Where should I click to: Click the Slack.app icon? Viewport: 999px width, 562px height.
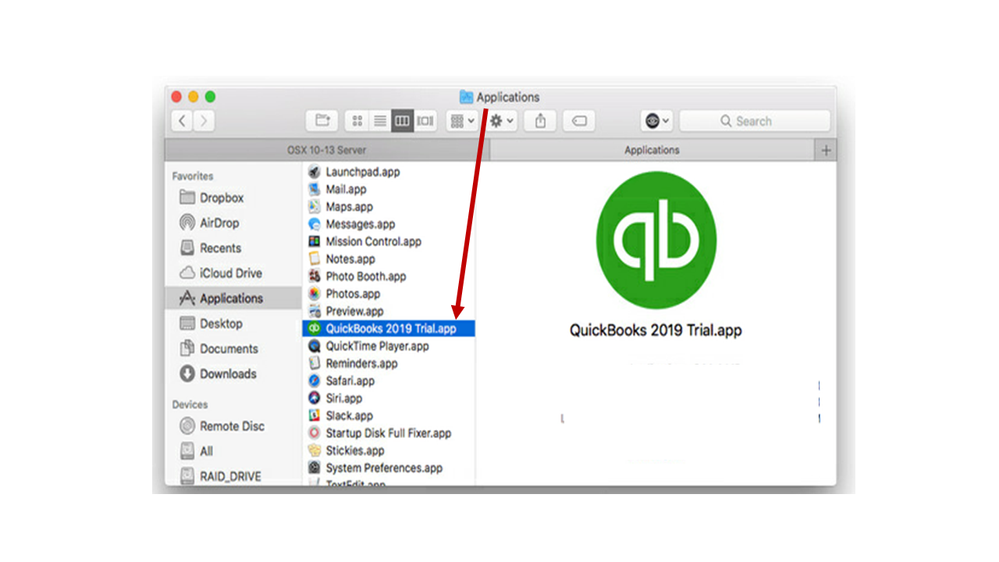tap(314, 415)
